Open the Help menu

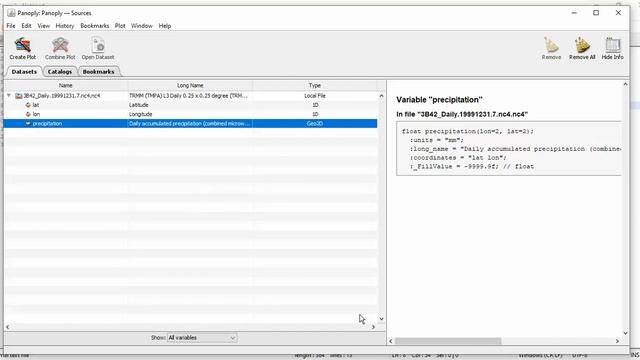pyautogui.click(x=165, y=26)
